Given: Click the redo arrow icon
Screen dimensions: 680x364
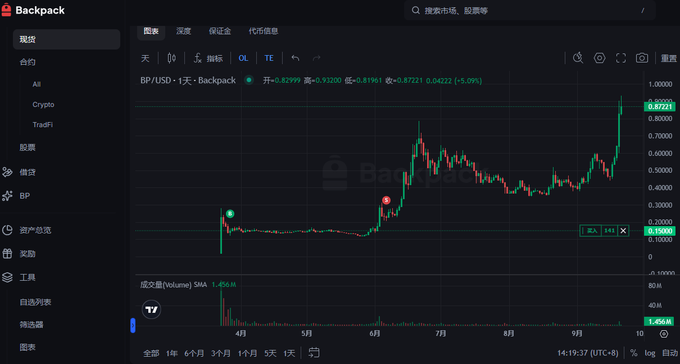Looking at the screenshot, I should 317,58.
